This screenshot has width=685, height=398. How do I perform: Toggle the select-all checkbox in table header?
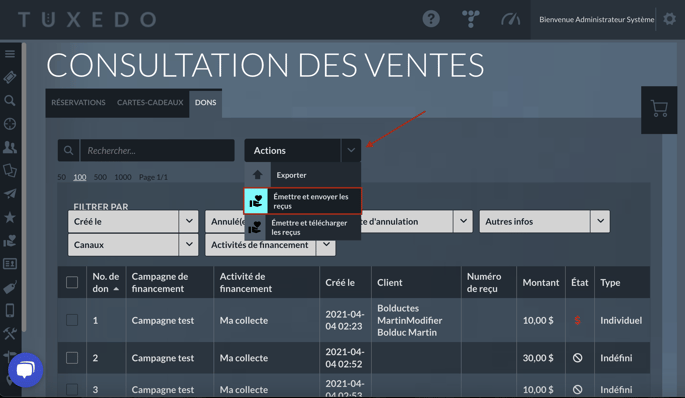coord(72,282)
